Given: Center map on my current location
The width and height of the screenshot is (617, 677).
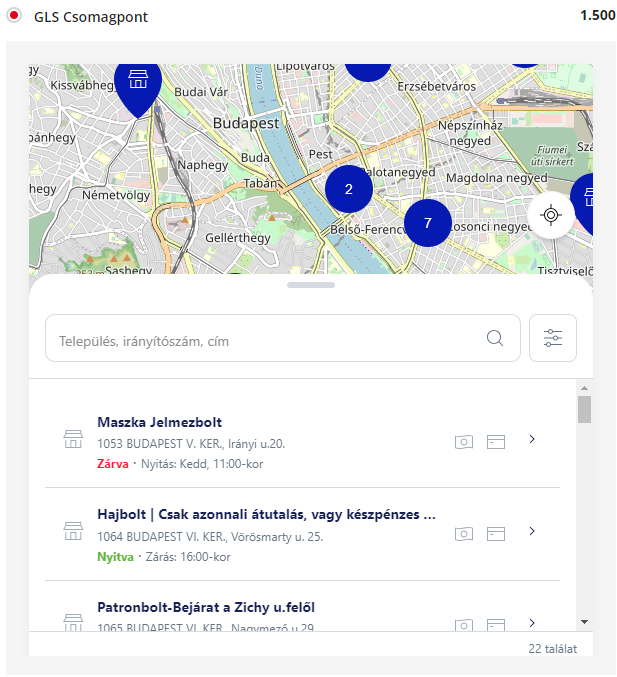Looking at the screenshot, I should tap(551, 215).
